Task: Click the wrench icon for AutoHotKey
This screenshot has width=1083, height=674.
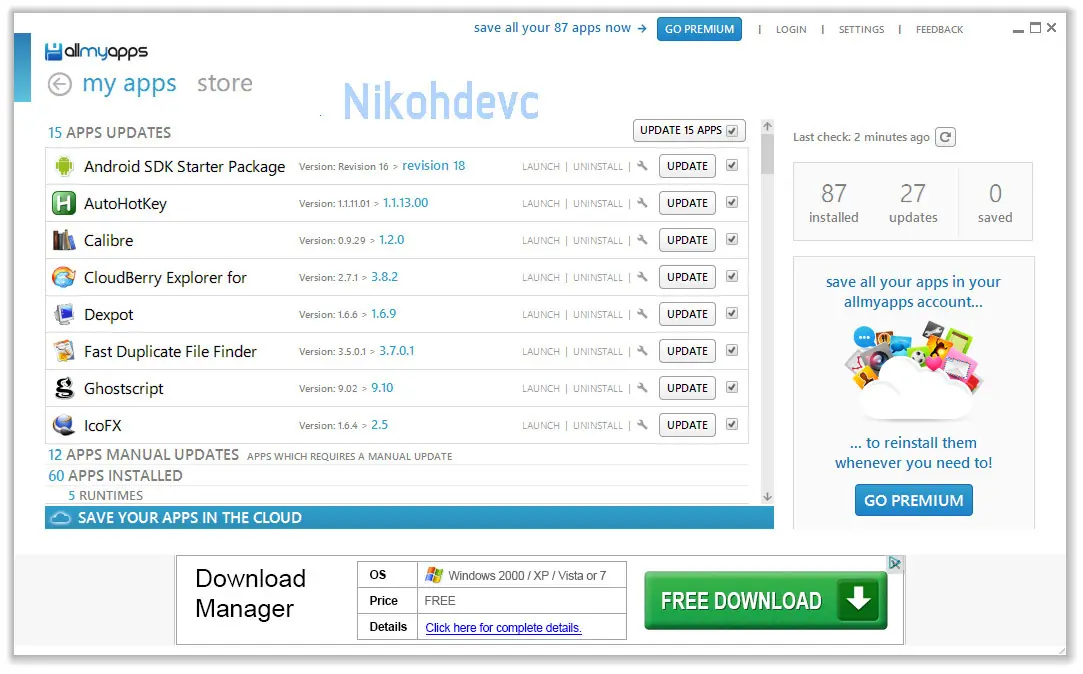Action: 642,203
